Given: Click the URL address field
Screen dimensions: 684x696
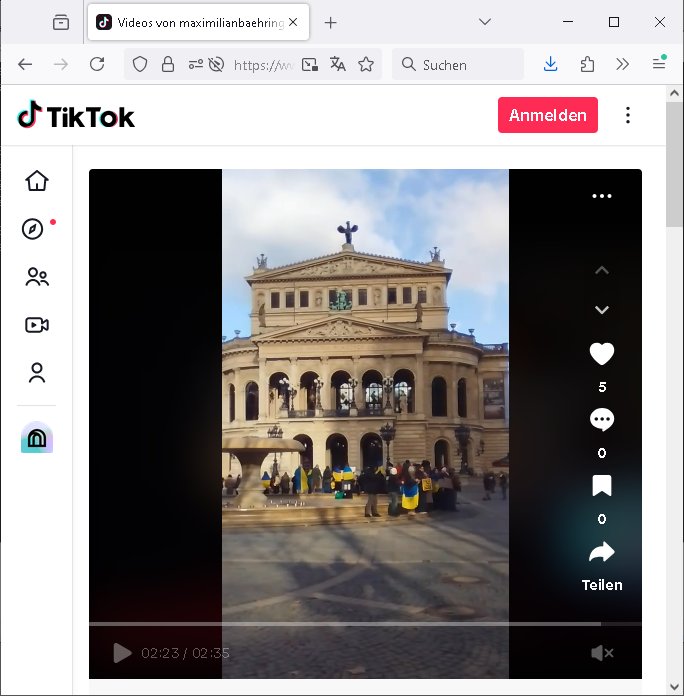Looking at the screenshot, I should point(263,65).
